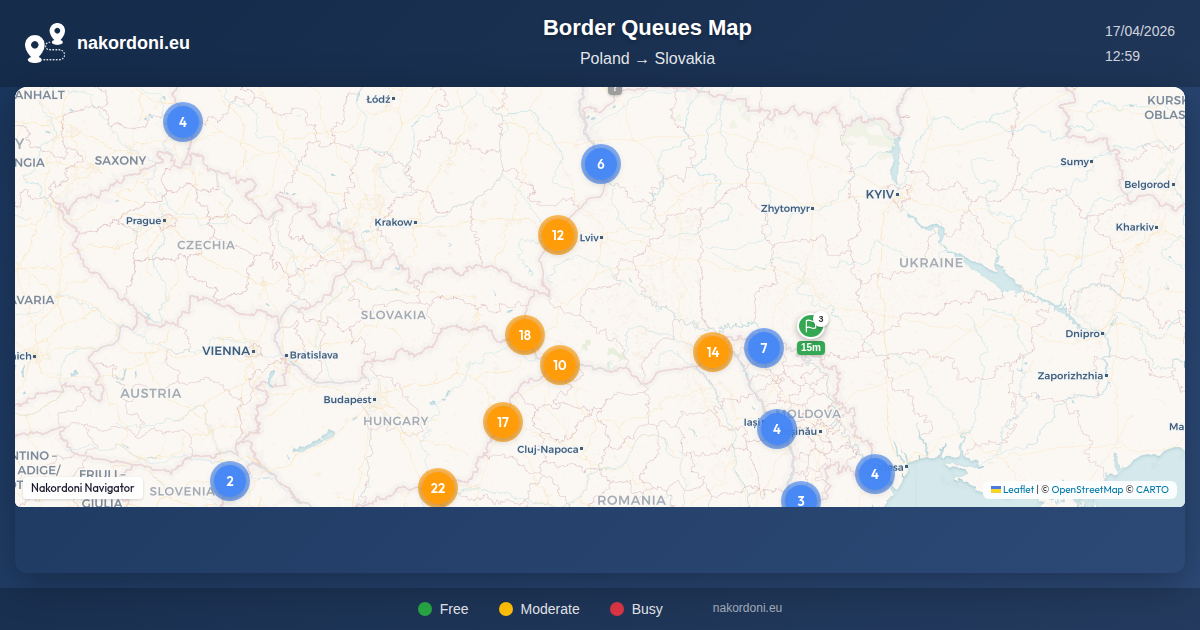Click the Nakordoni Navigator label
Image resolution: width=1200 pixels, height=630 pixels.
tap(83, 488)
